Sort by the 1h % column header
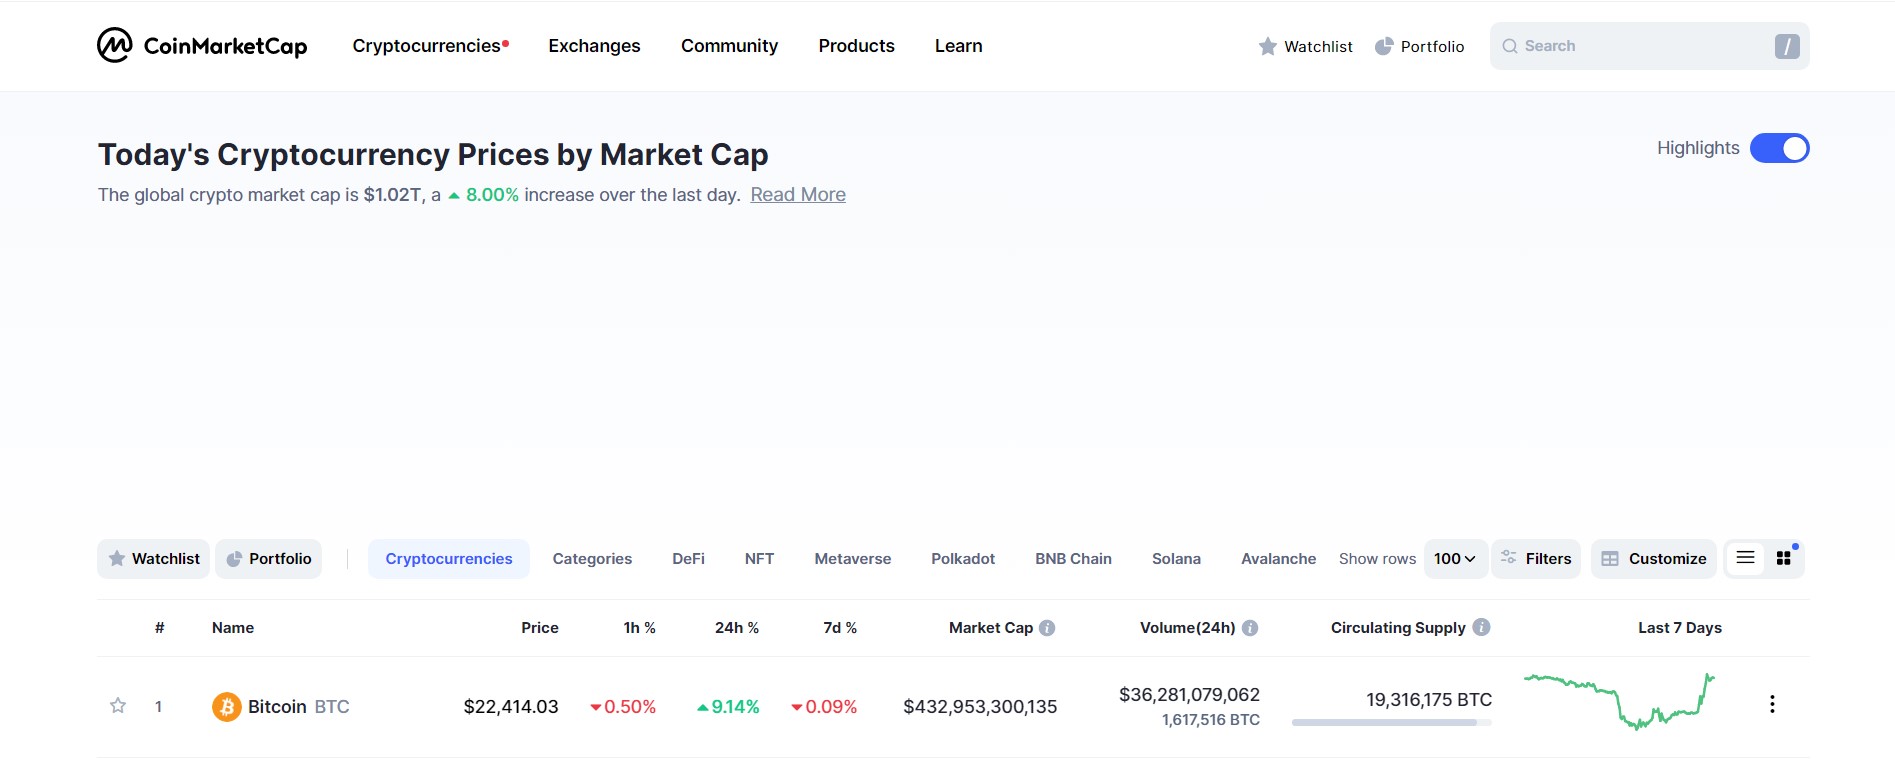Viewport: 1895px width, 759px height. click(x=640, y=628)
